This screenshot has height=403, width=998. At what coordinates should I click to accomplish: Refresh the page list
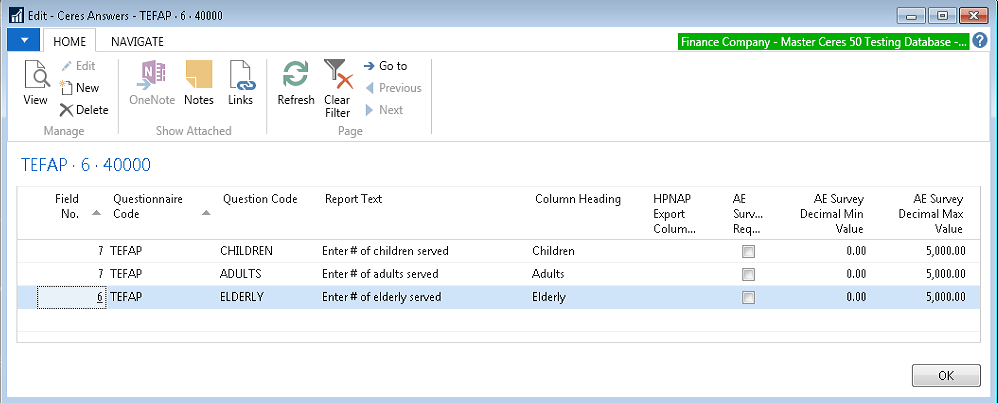(x=295, y=82)
